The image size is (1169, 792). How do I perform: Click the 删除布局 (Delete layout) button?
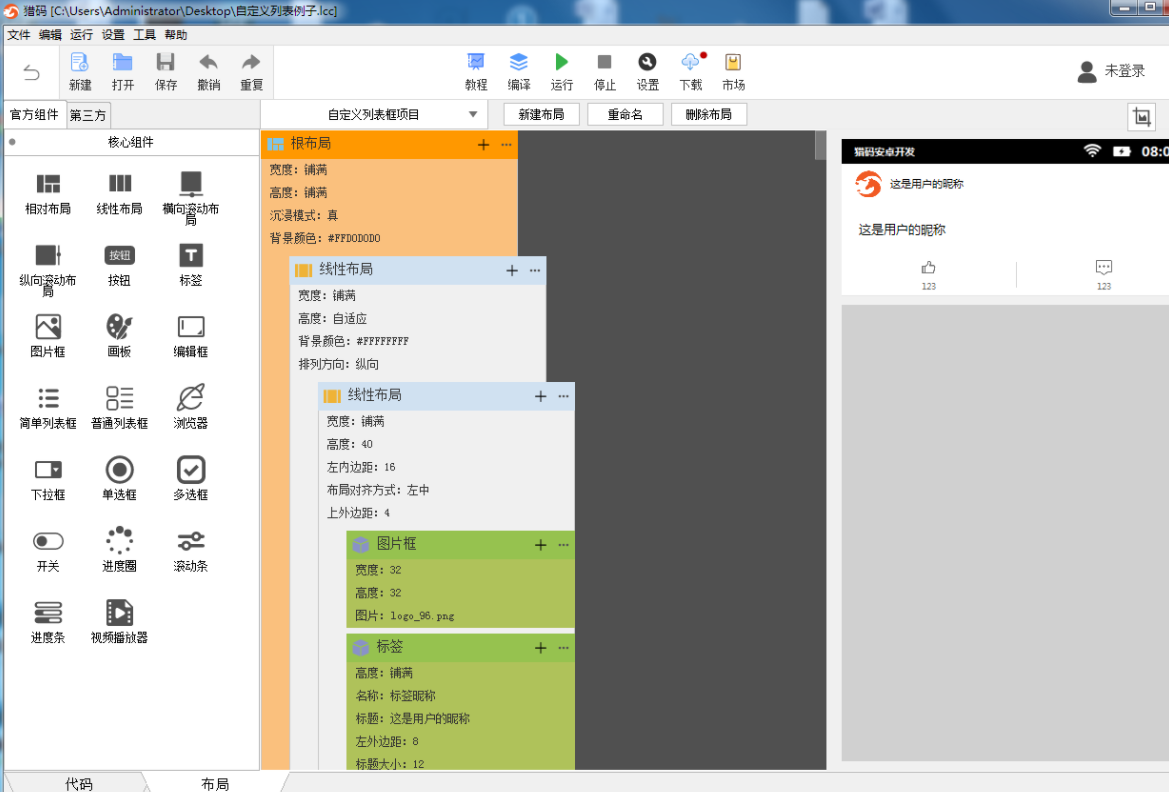tap(708, 114)
